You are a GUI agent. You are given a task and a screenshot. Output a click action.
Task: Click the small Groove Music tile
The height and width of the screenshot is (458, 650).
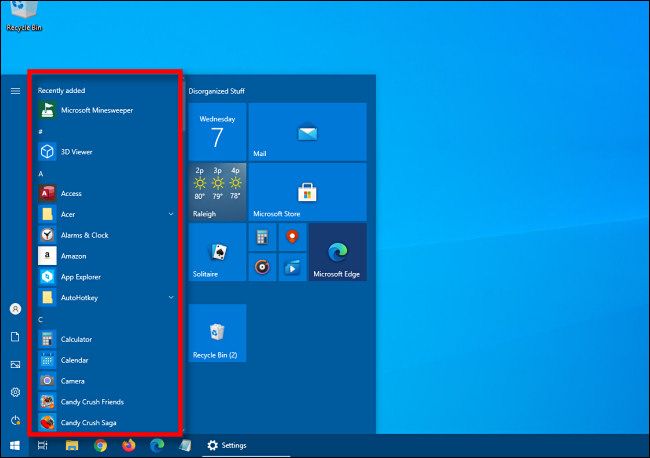[x=262, y=267]
